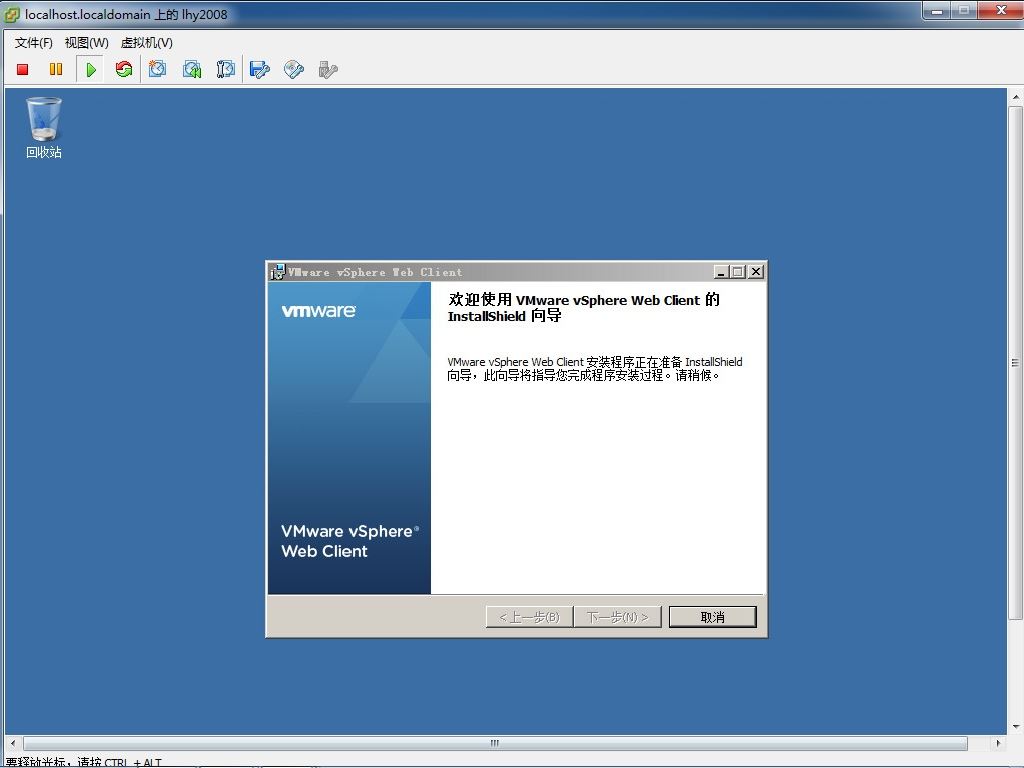Click the USB device connect icon
The image size is (1024, 768).
click(328, 69)
